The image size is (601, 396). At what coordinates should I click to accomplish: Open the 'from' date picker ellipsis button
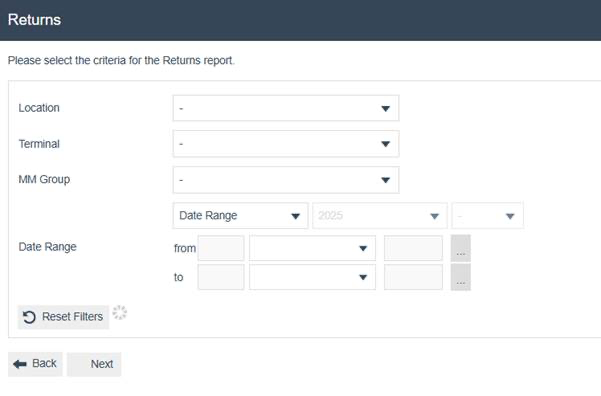coord(460,248)
